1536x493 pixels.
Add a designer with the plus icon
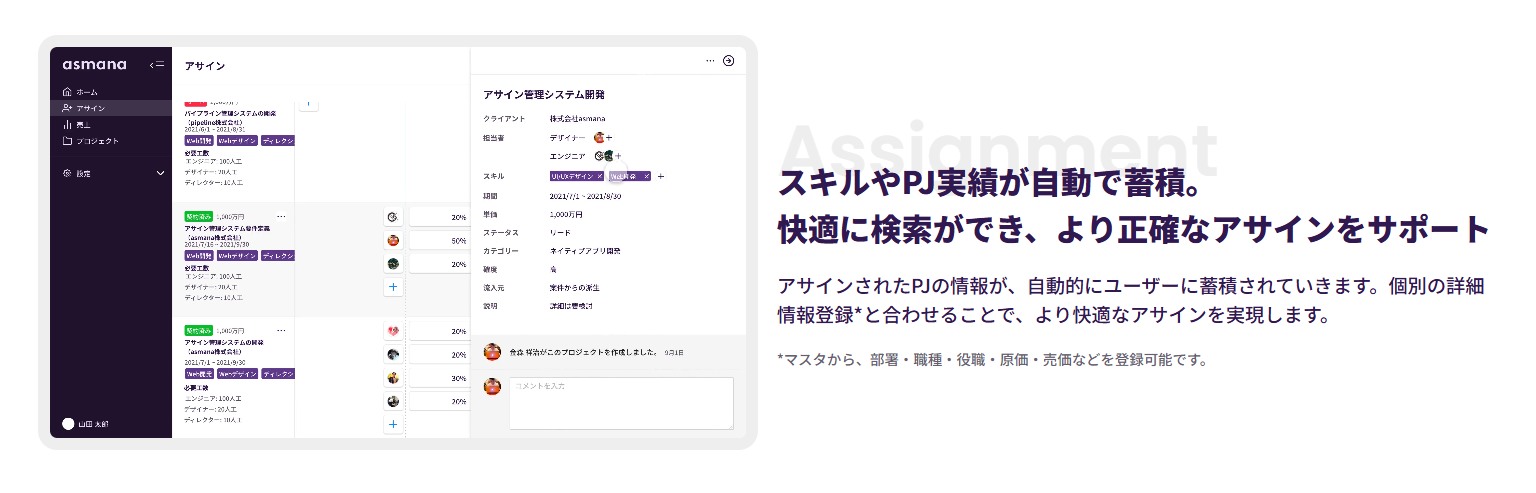609,137
